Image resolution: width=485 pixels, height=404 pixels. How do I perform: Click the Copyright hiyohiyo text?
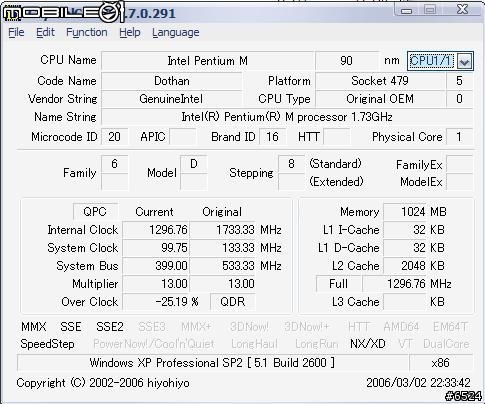pyautogui.click(x=103, y=383)
